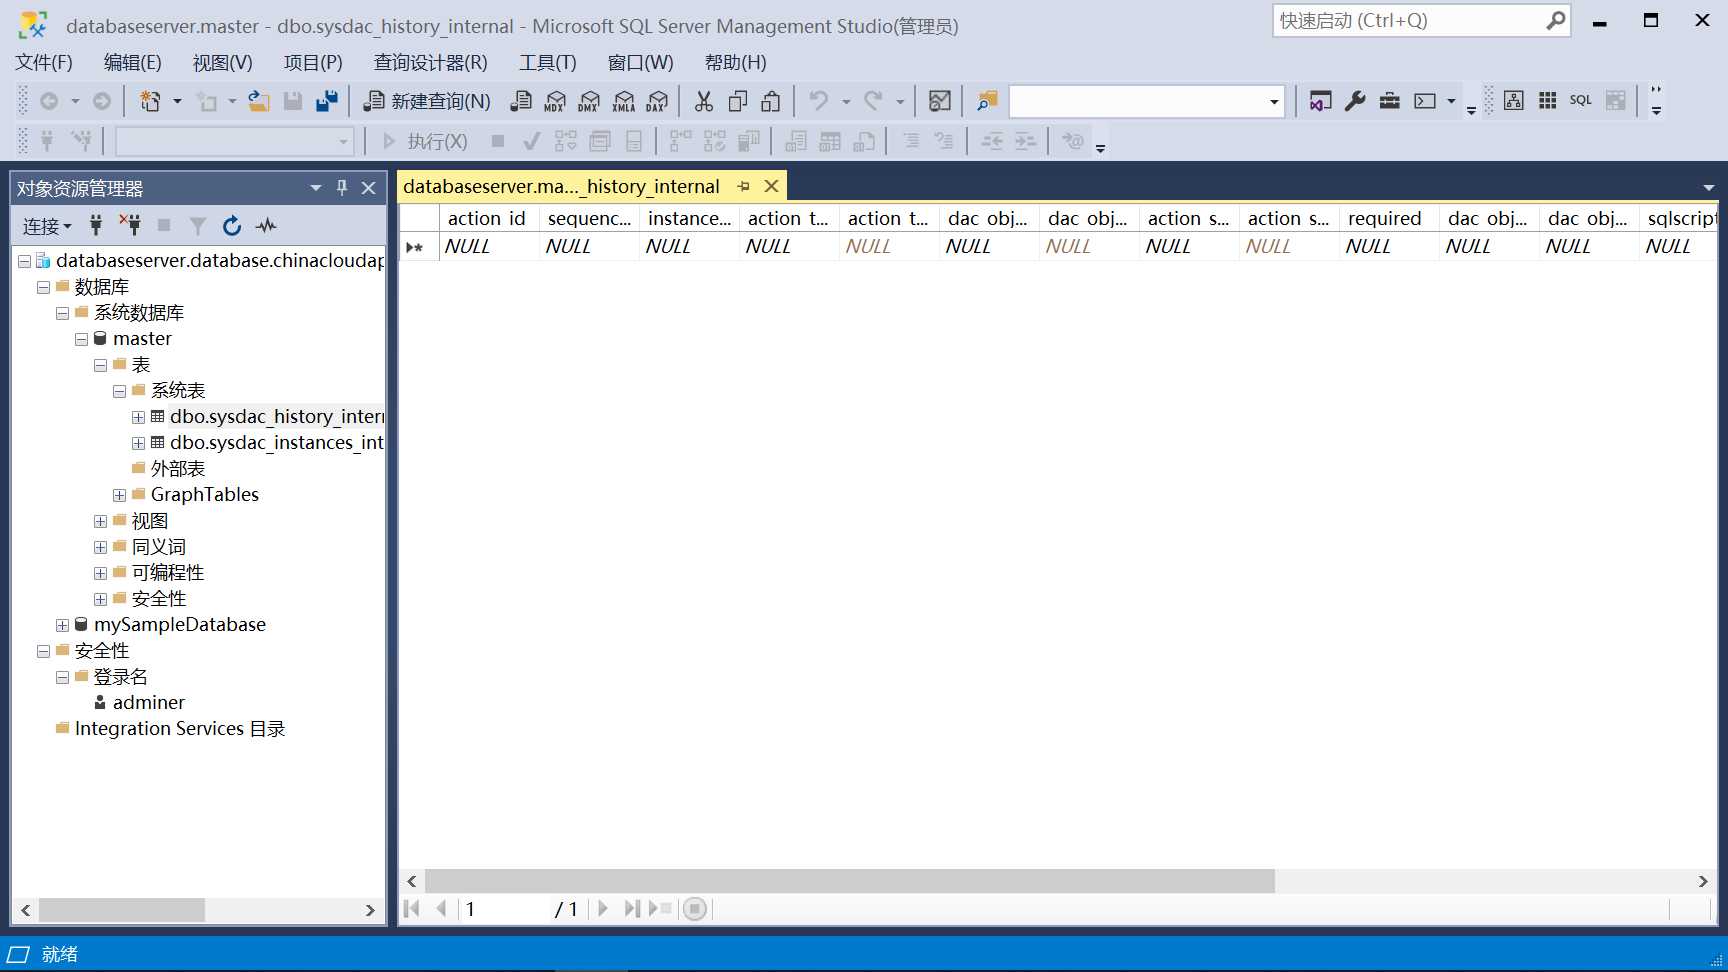Click the scroll right arrow of results grid

point(1702,881)
